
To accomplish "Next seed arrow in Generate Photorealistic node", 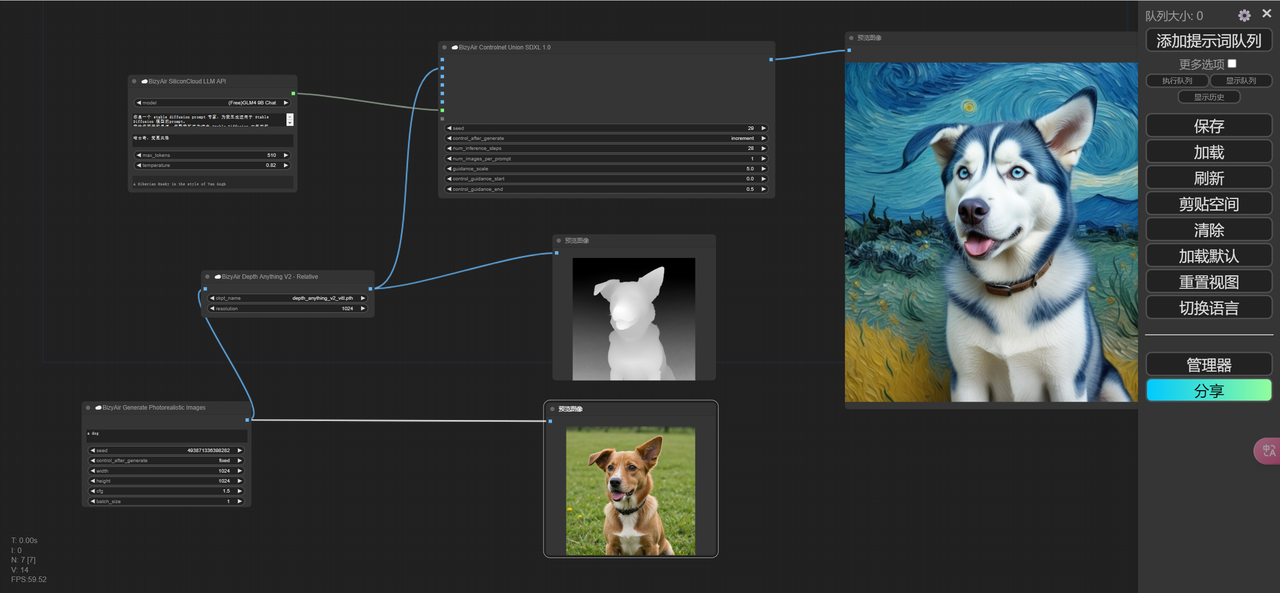I will [240, 450].
